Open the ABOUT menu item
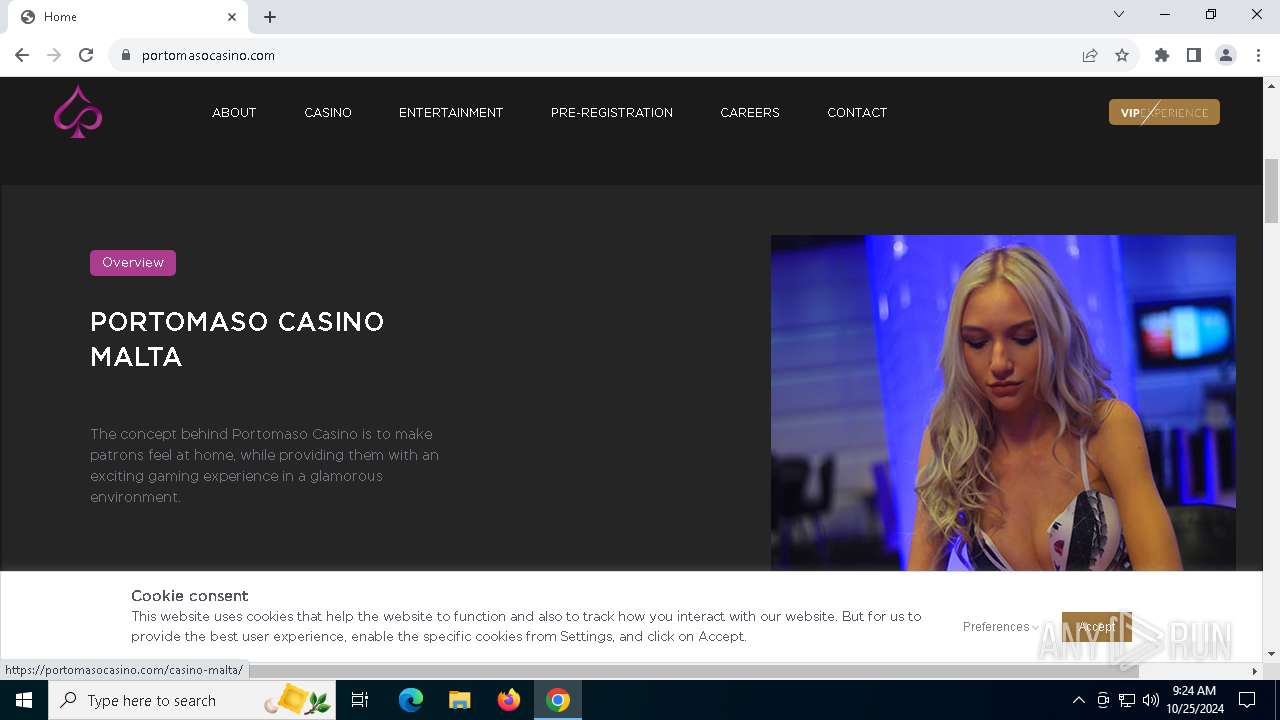Screen dimensions: 1280x720 pos(234,113)
